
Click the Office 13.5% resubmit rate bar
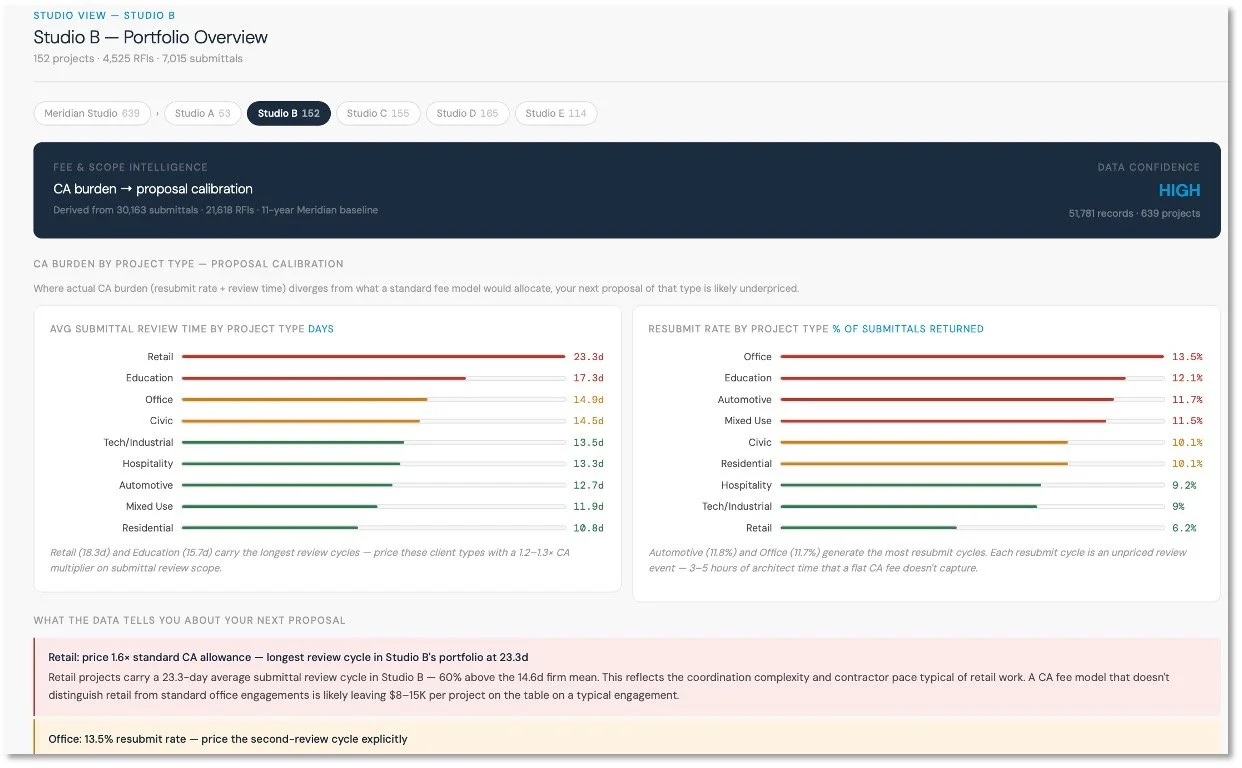[x=972, y=357]
